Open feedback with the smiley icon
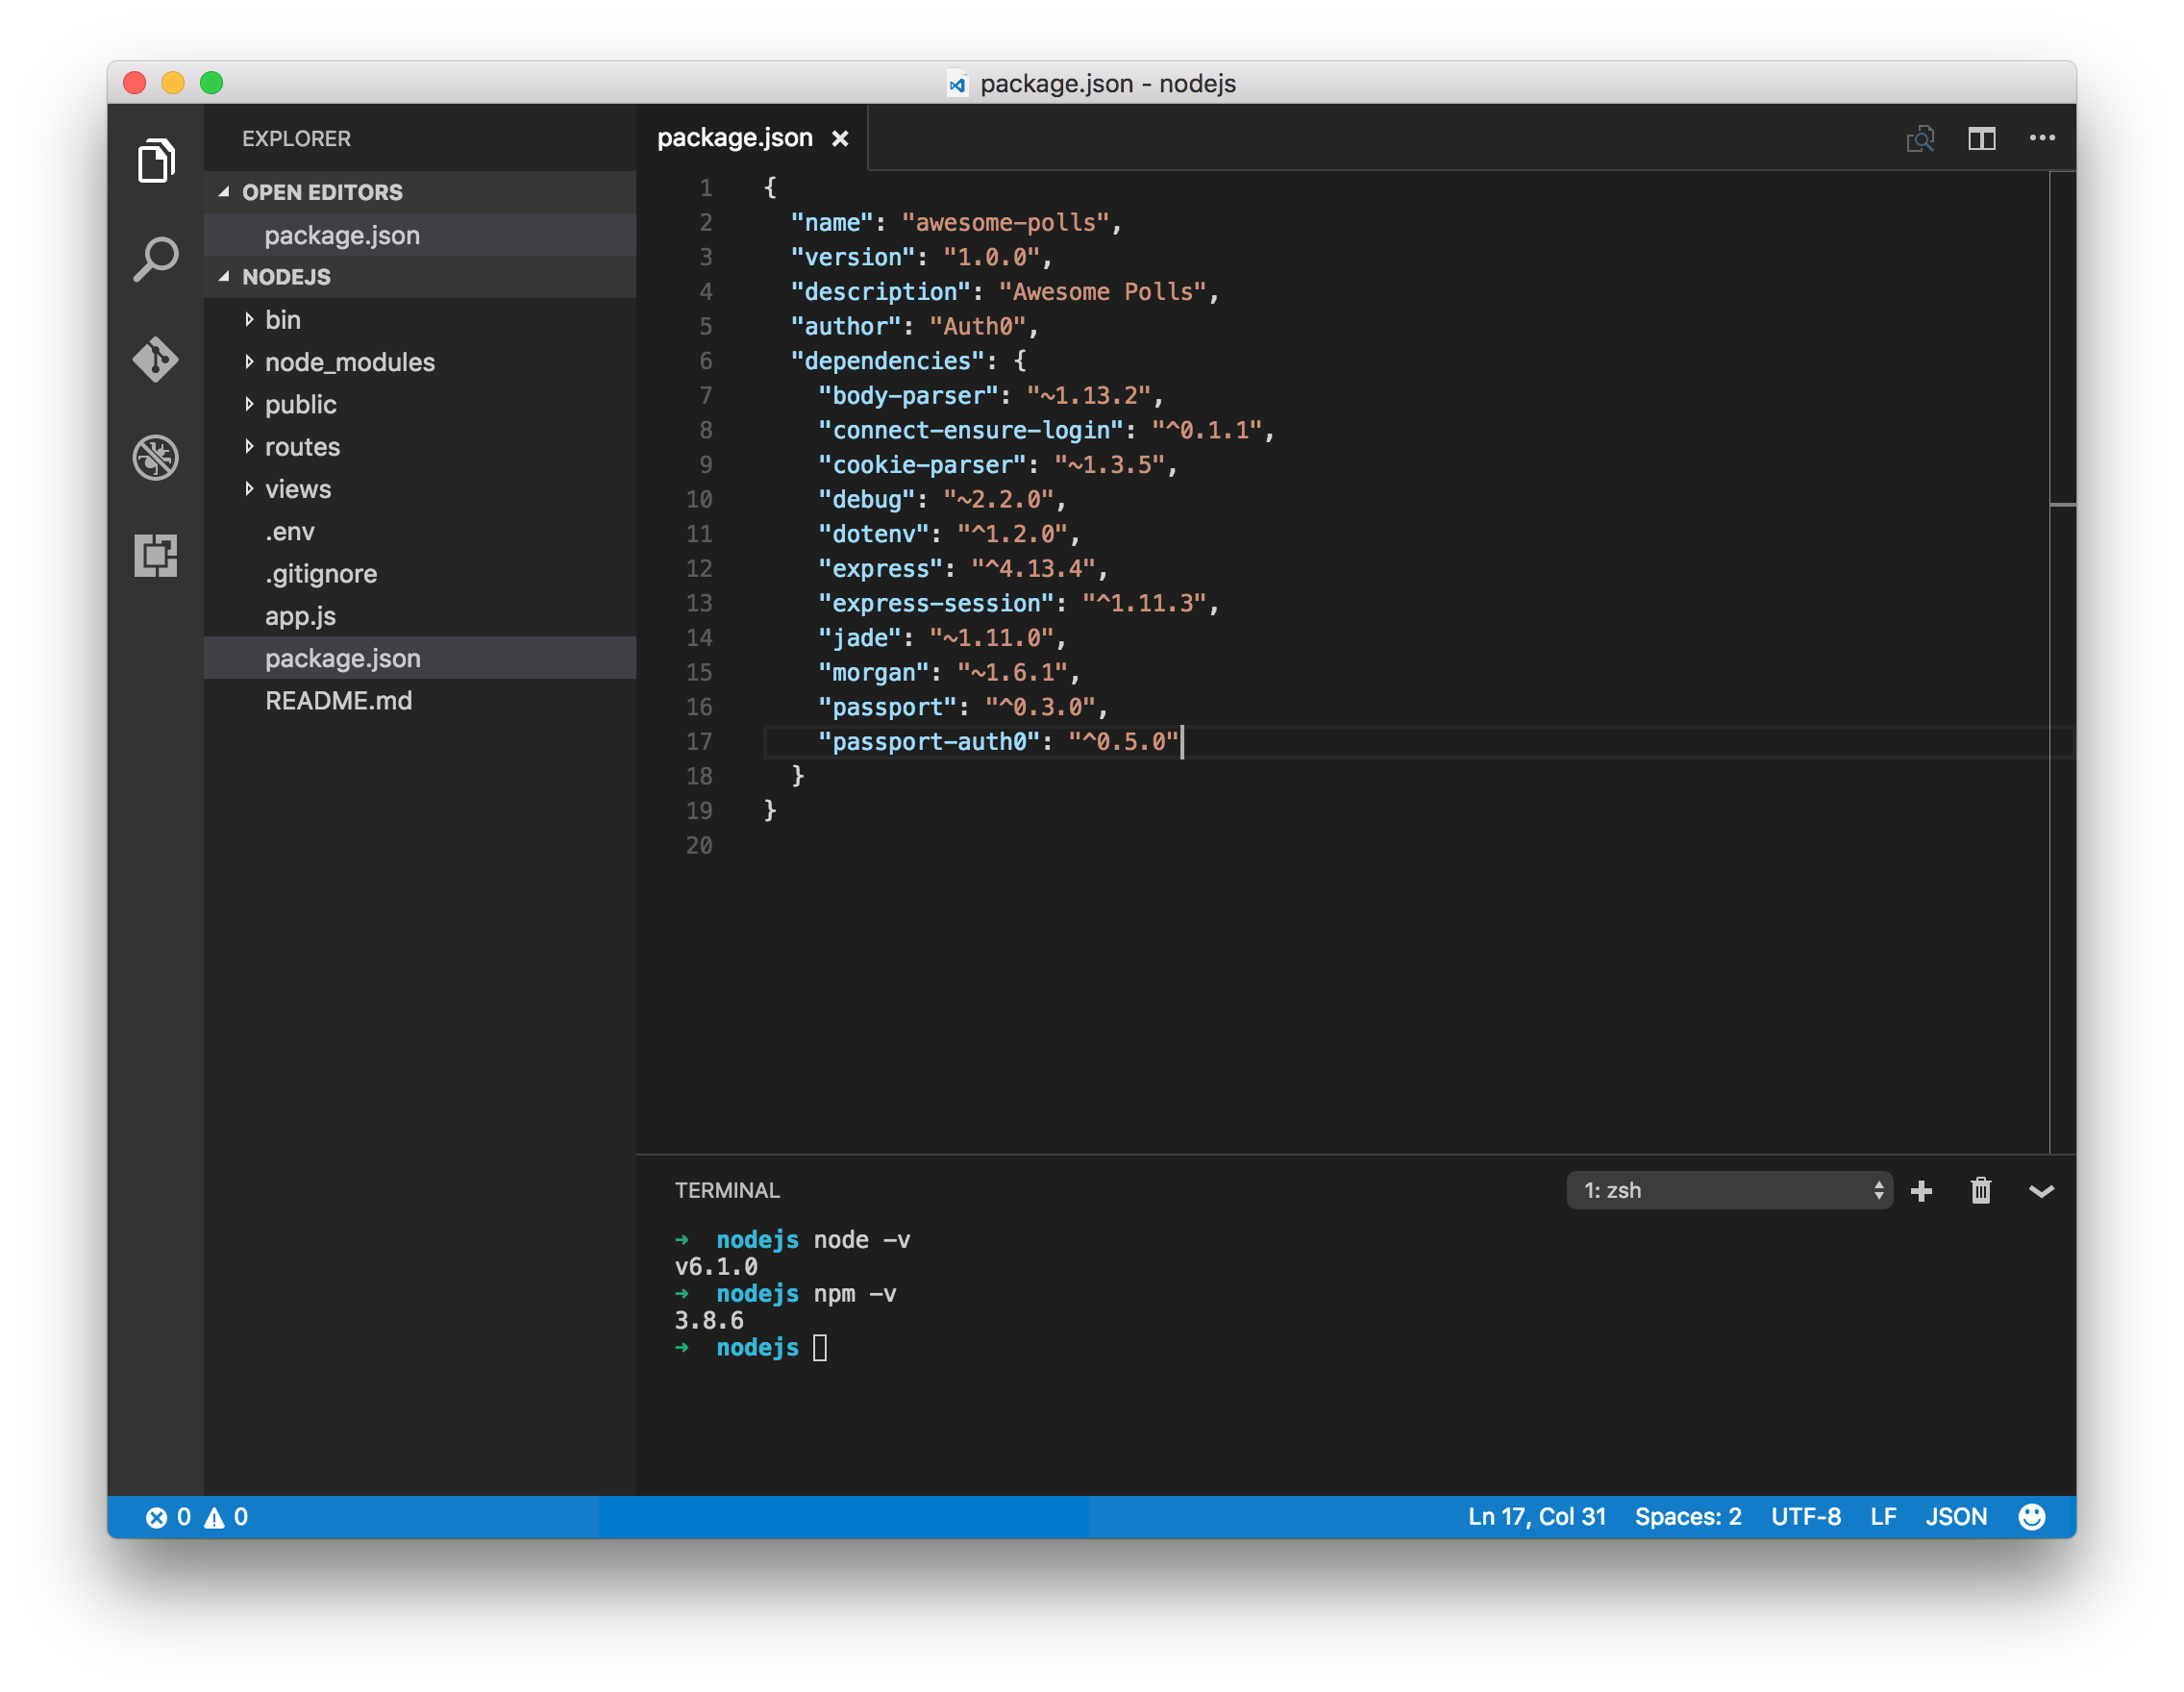 [2033, 1516]
